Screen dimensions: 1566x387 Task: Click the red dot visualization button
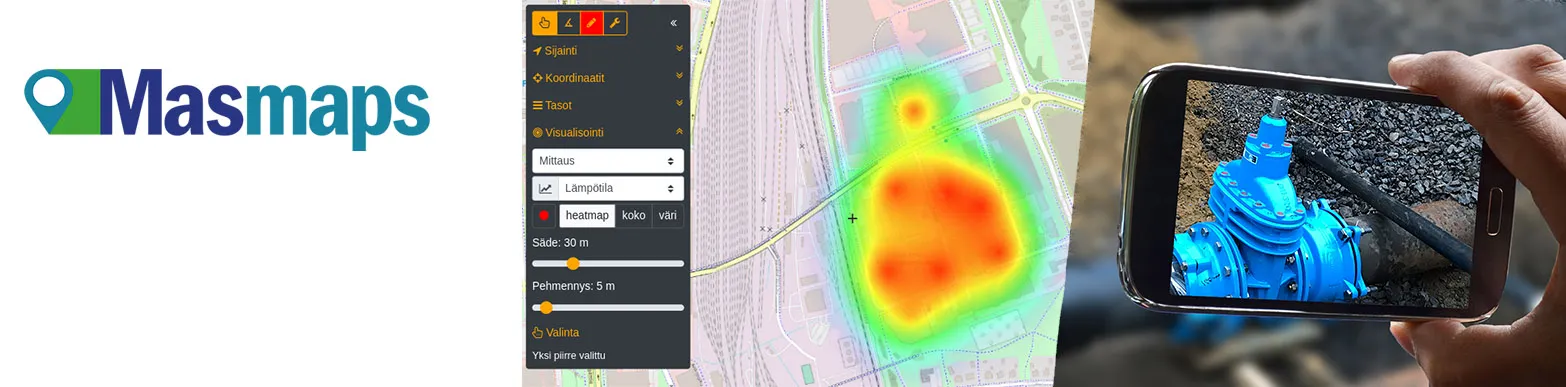pyautogui.click(x=545, y=215)
